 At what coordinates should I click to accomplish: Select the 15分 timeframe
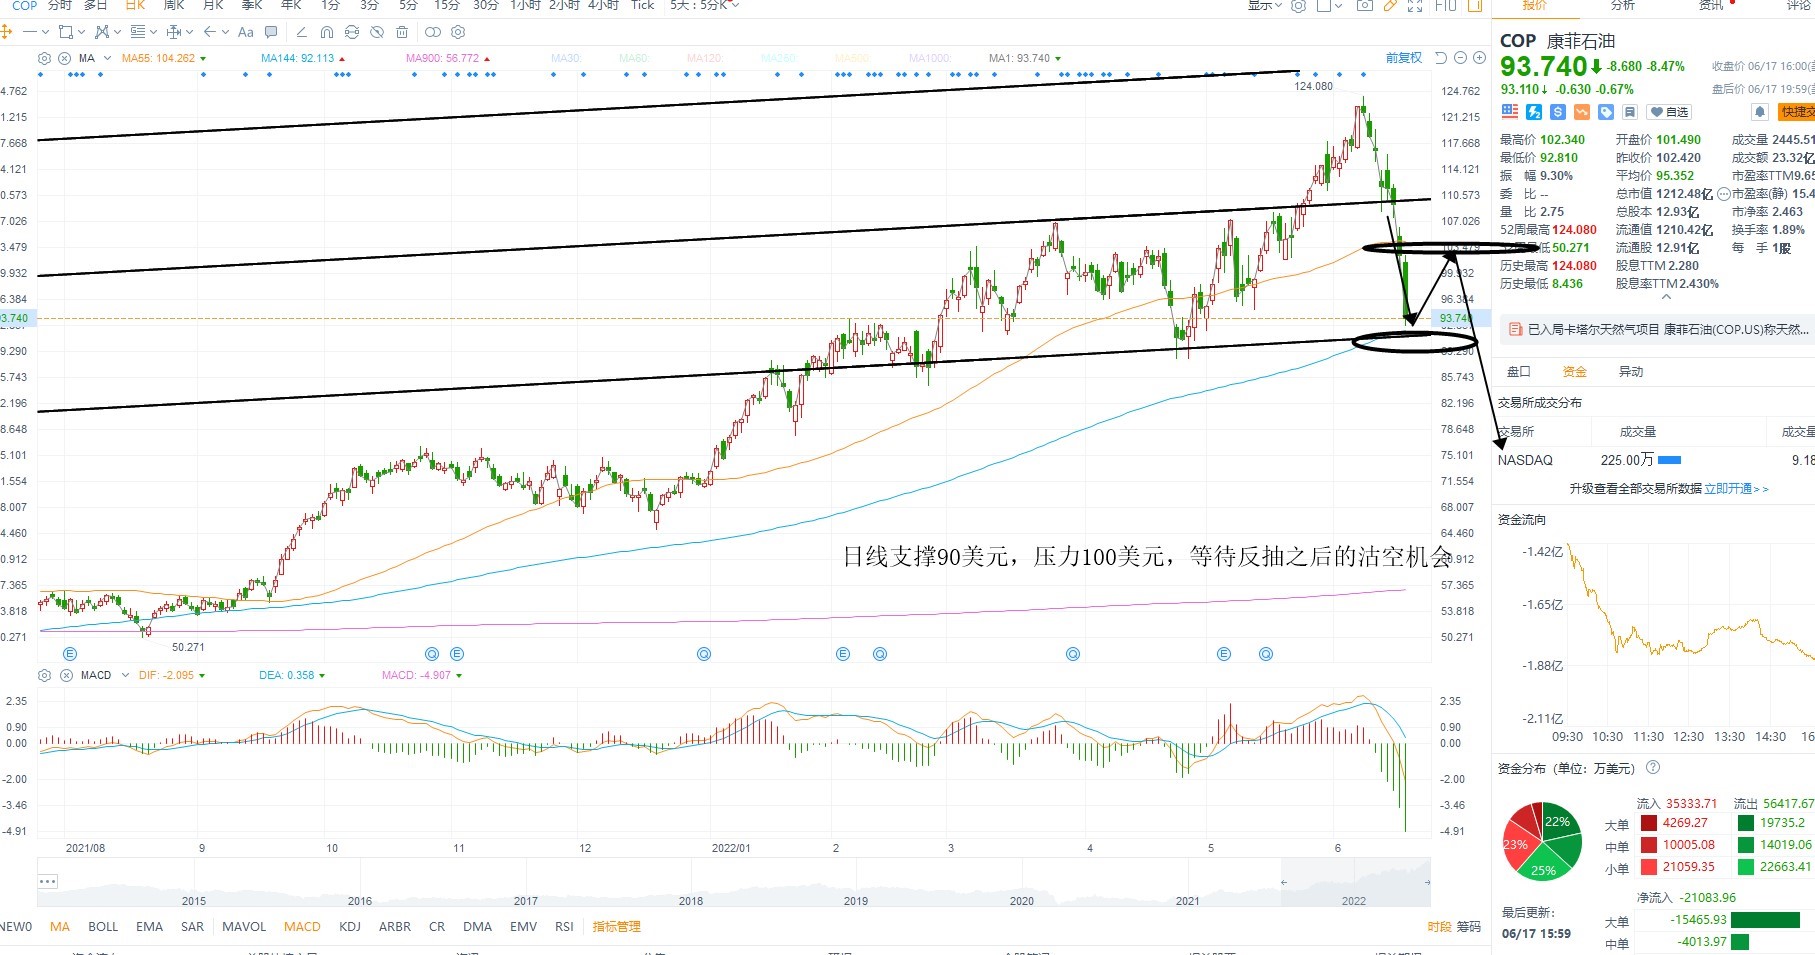pos(446,5)
